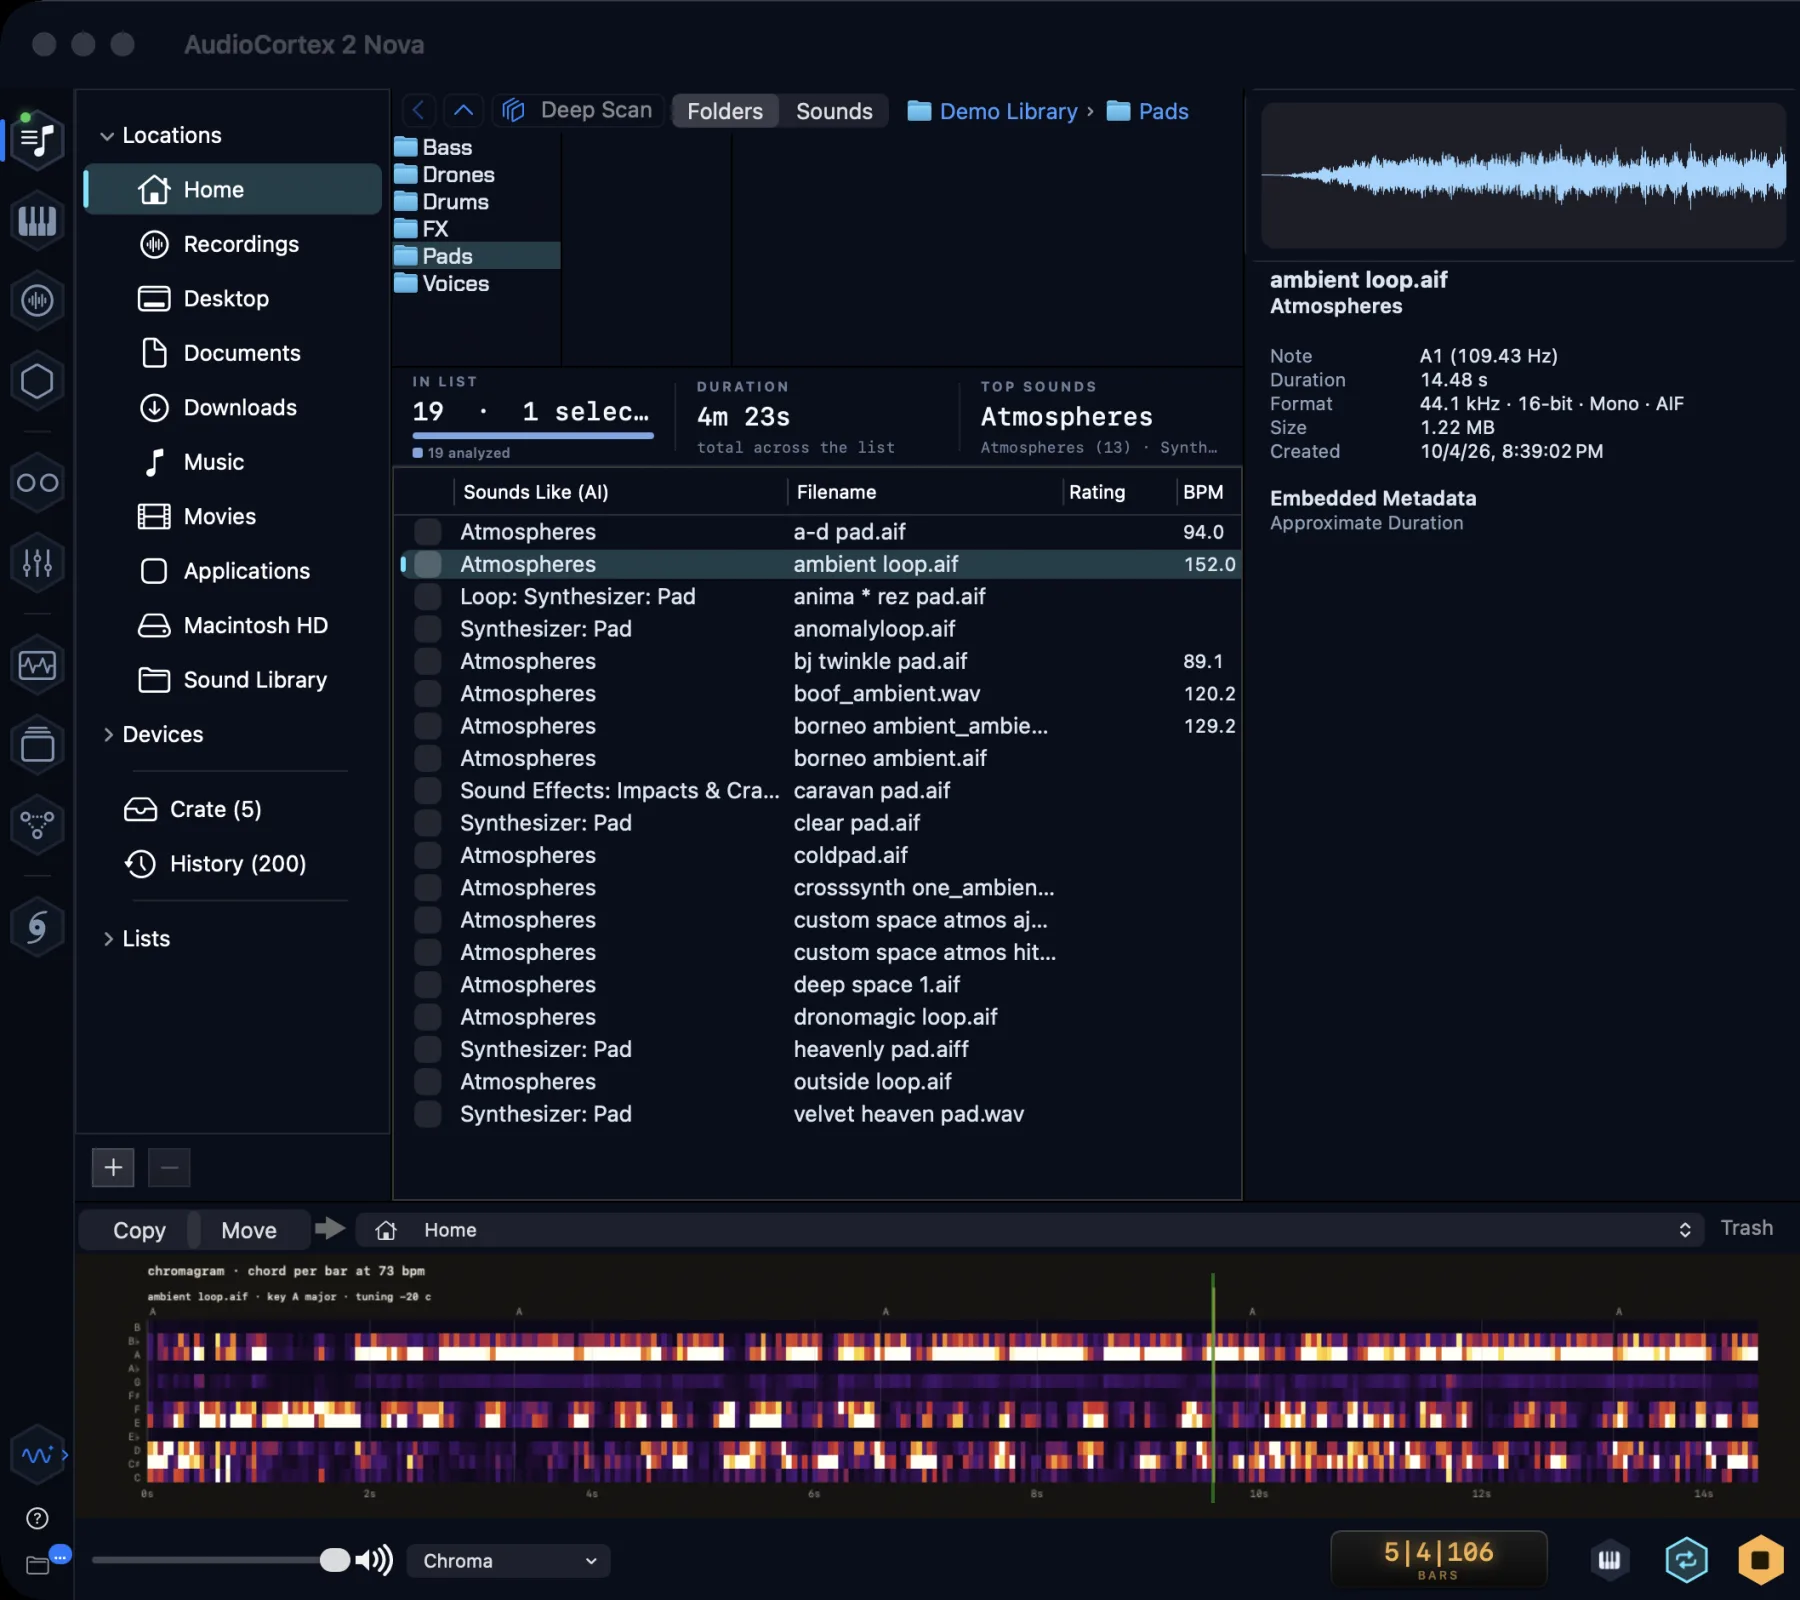Toggle the checkbox for heavenly pad.aiff
1800x1600 pixels.
tap(428, 1049)
